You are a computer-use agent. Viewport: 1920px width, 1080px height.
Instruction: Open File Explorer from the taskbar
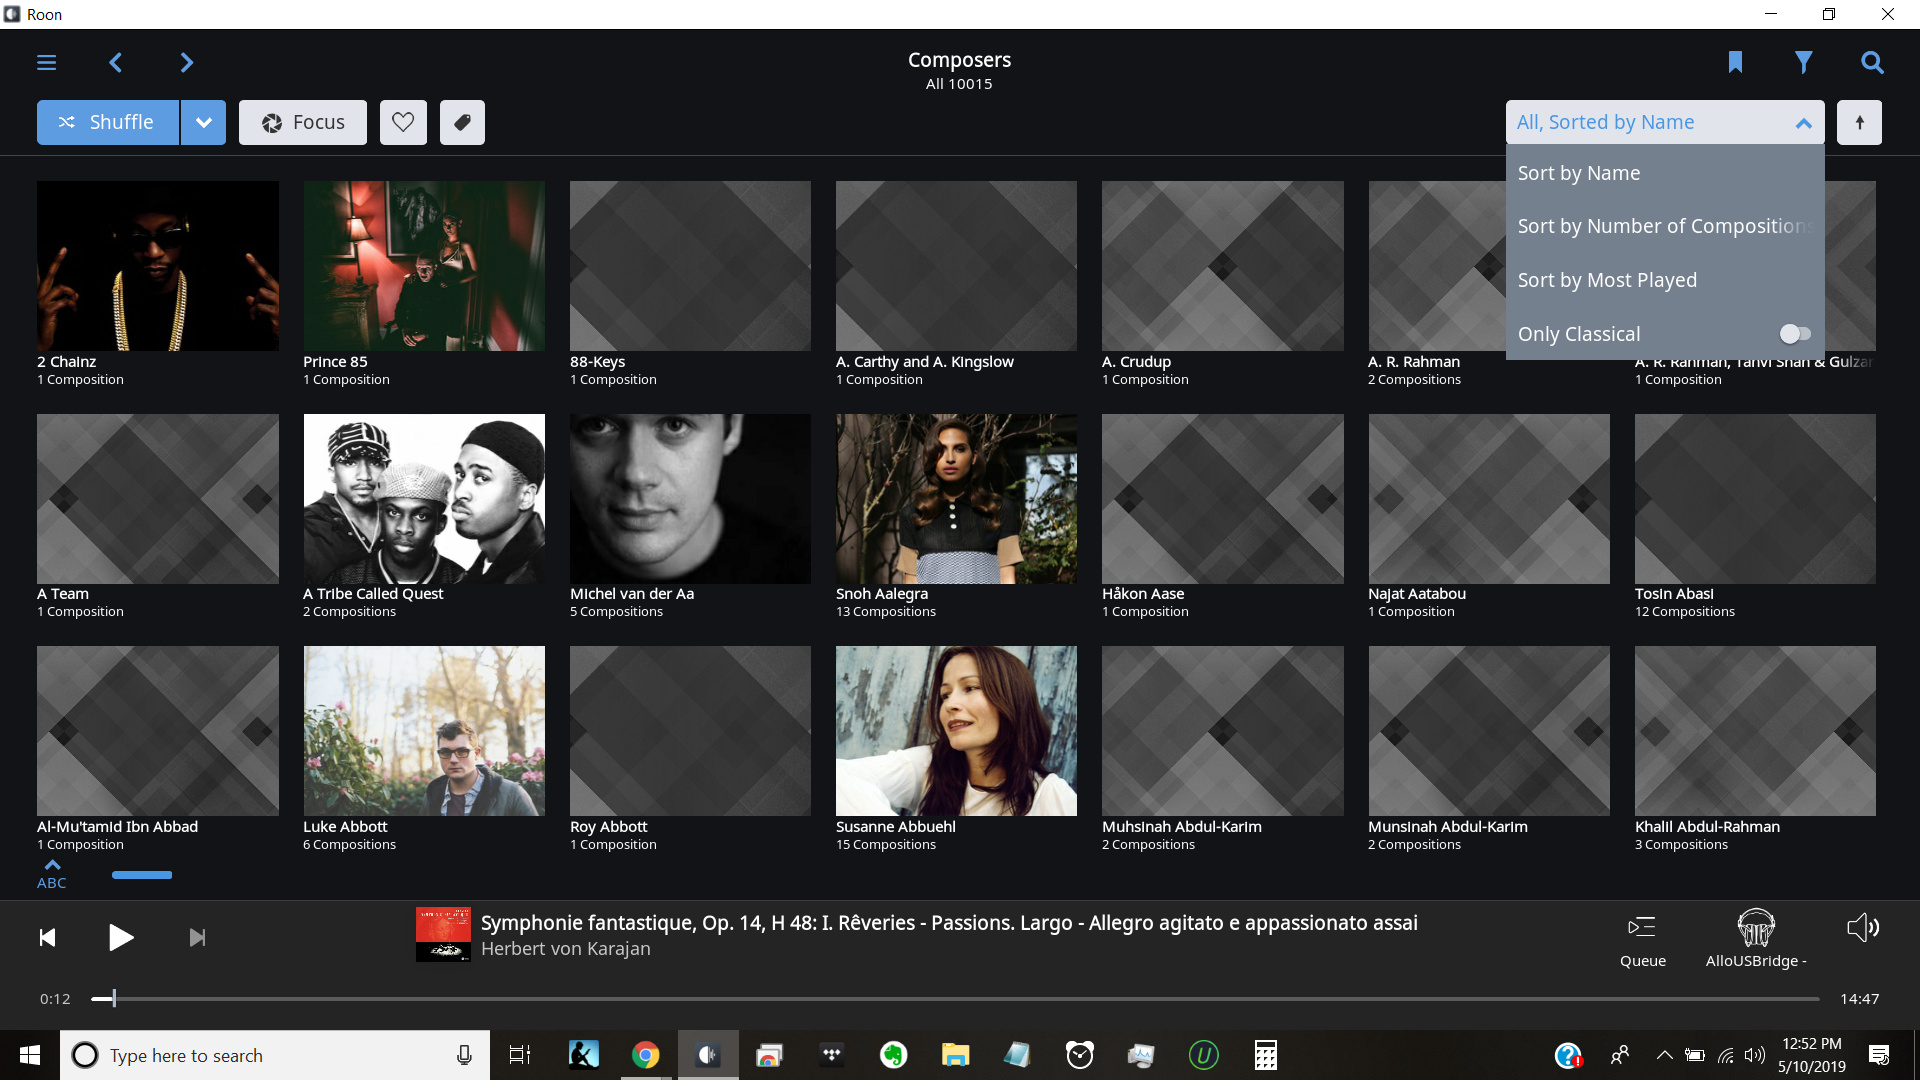point(955,1055)
